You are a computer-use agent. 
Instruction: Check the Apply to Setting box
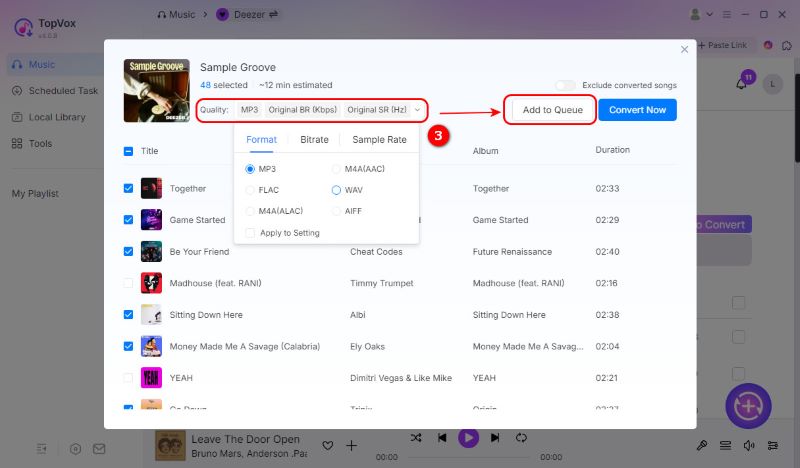tap(250, 233)
